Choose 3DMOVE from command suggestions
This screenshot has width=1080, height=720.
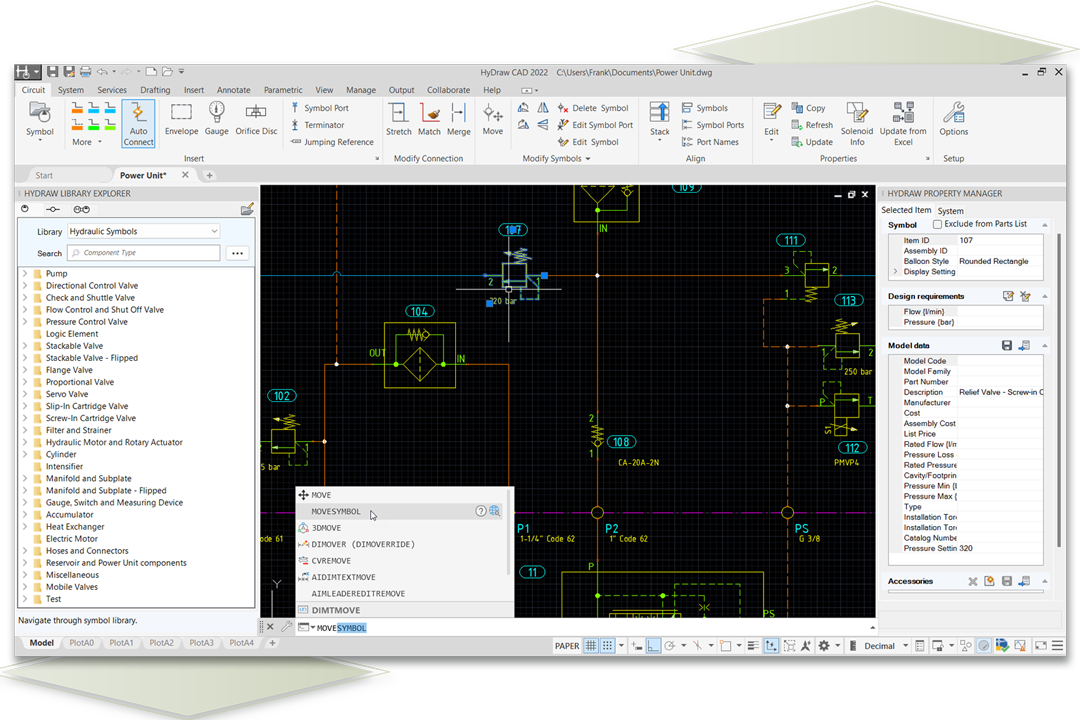399,528
